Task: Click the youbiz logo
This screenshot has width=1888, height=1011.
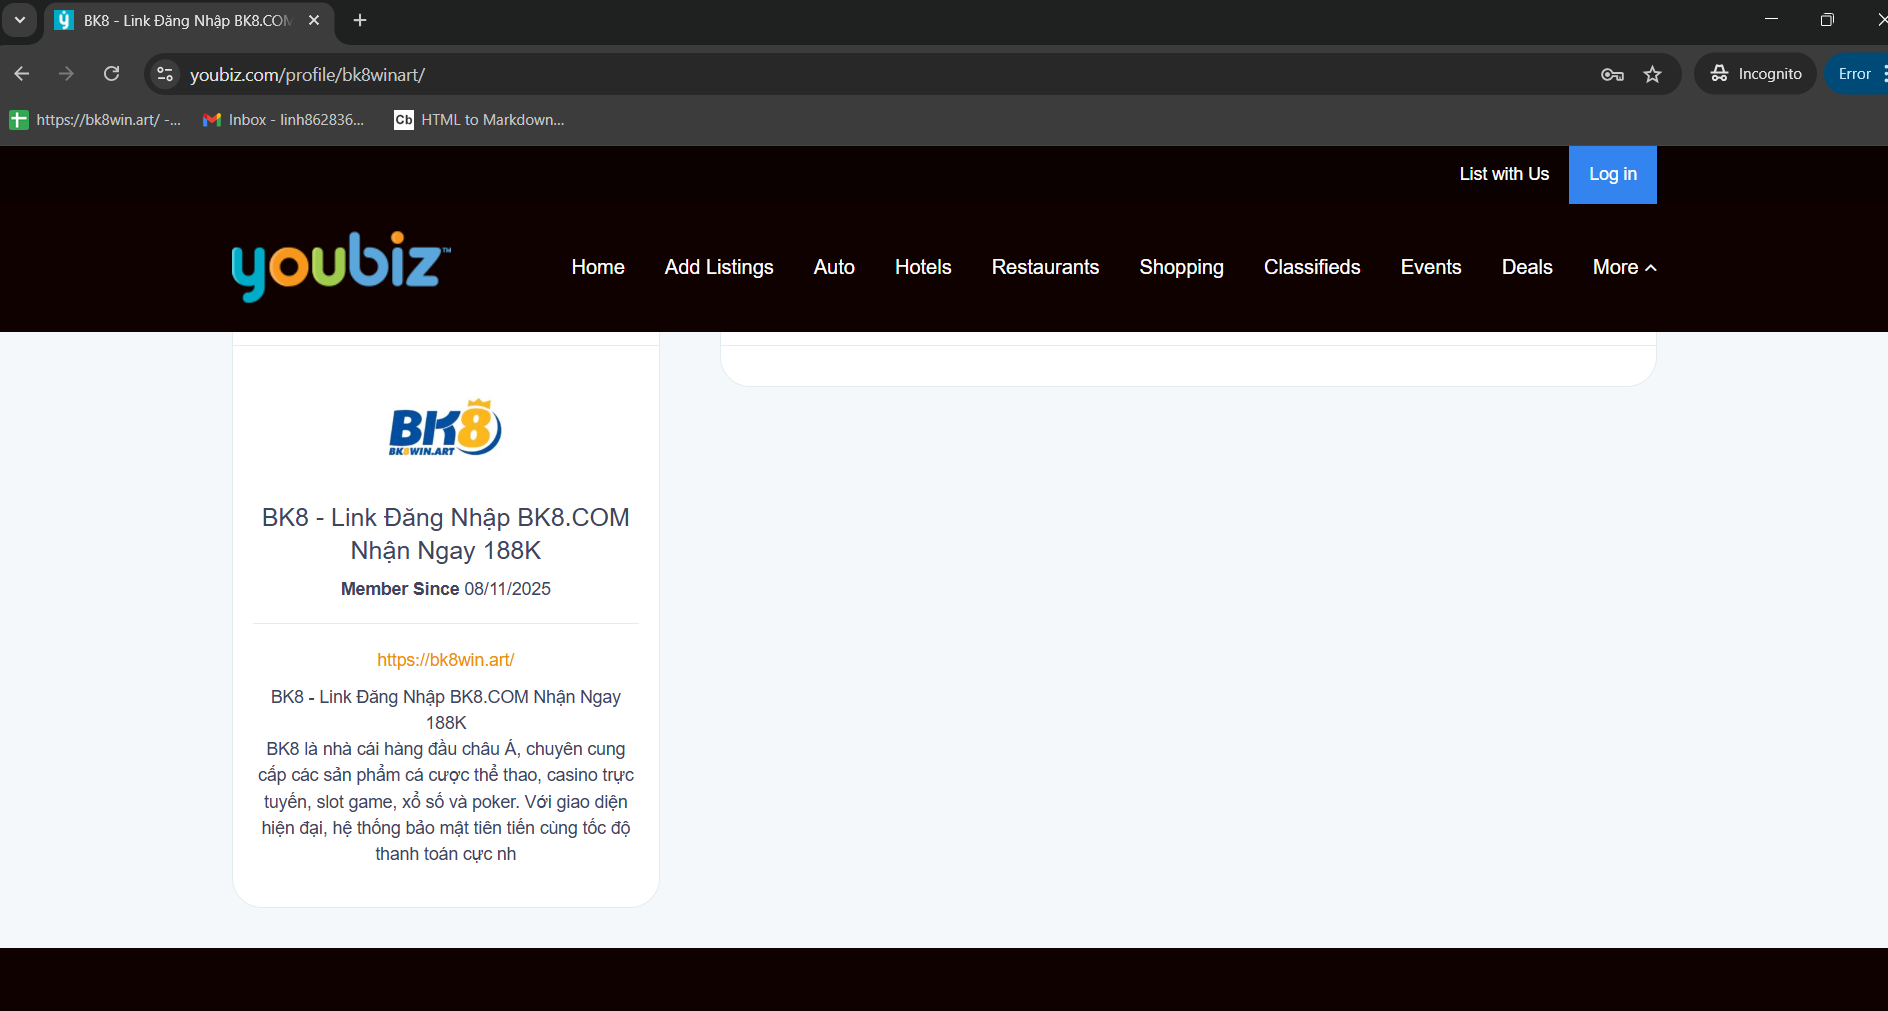Action: pyautogui.click(x=341, y=266)
